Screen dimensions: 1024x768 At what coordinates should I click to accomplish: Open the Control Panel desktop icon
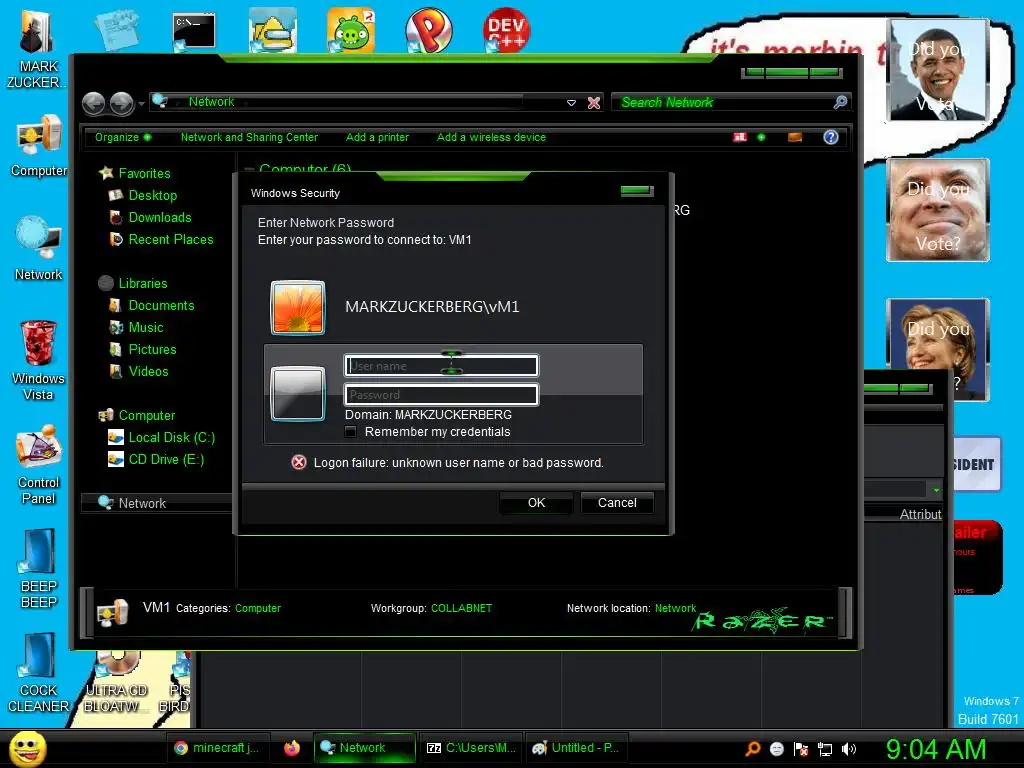point(39,465)
